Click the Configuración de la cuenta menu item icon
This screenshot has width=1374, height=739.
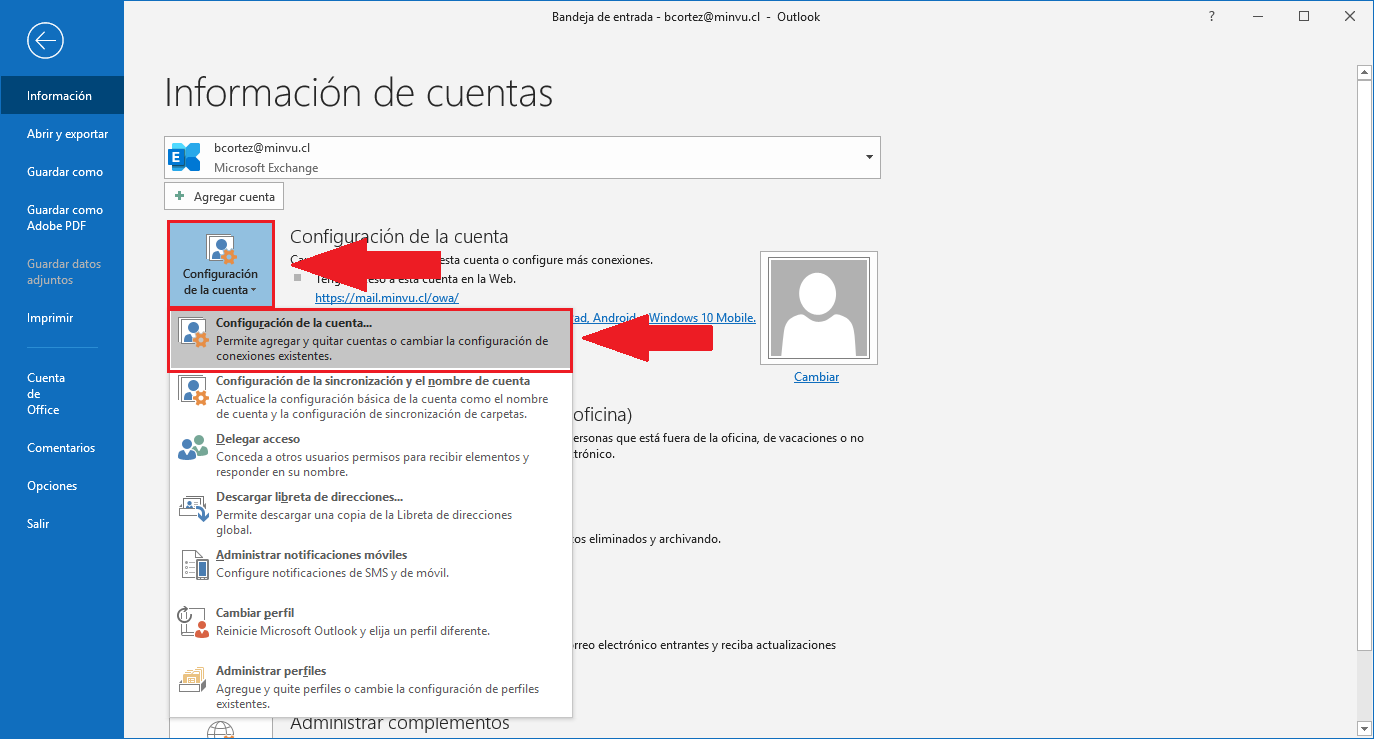pos(193,333)
